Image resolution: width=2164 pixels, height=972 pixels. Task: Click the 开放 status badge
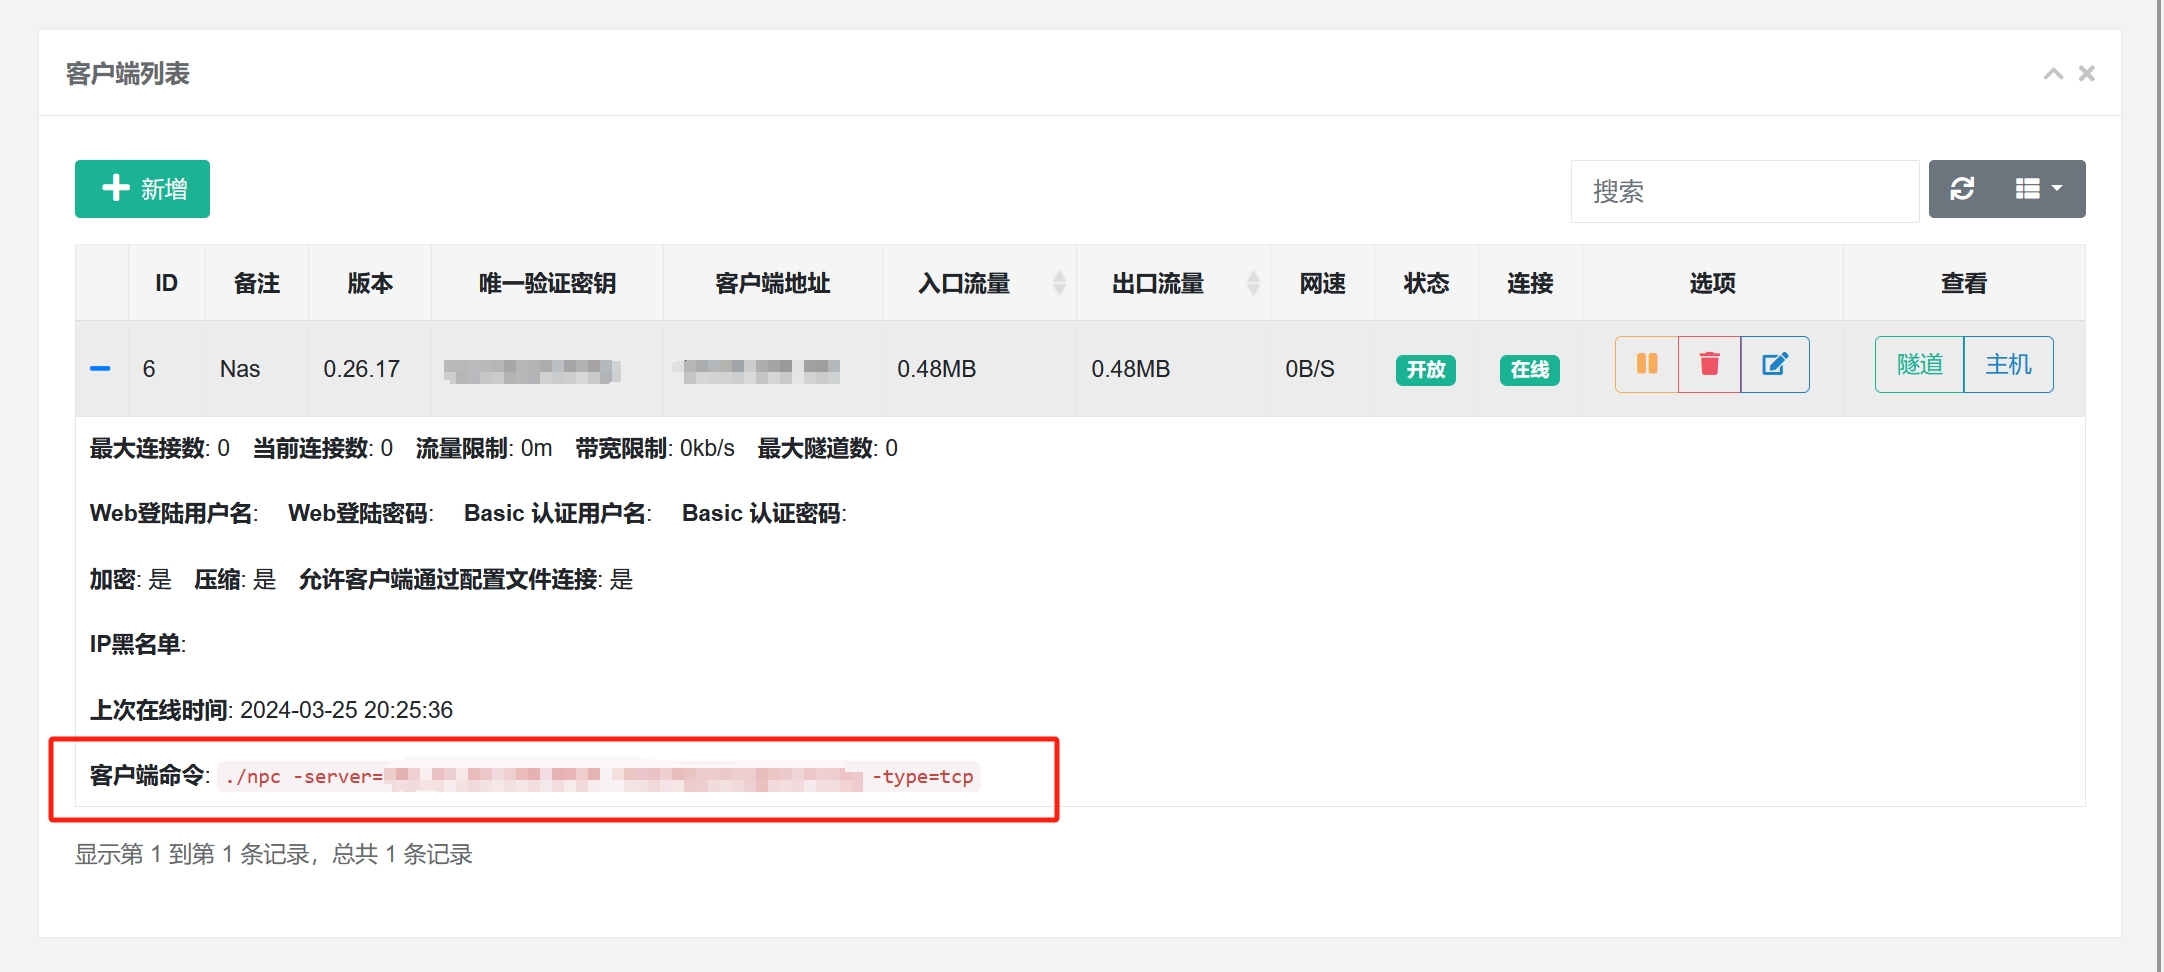pyautogui.click(x=1425, y=370)
